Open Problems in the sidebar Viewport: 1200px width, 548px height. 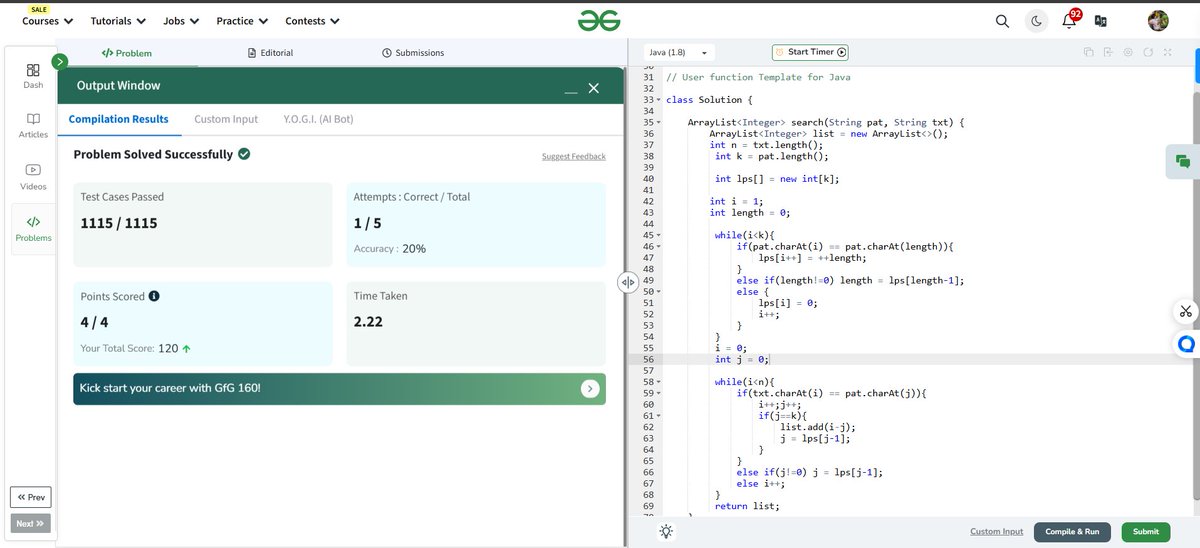pyautogui.click(x=33, y=229)
